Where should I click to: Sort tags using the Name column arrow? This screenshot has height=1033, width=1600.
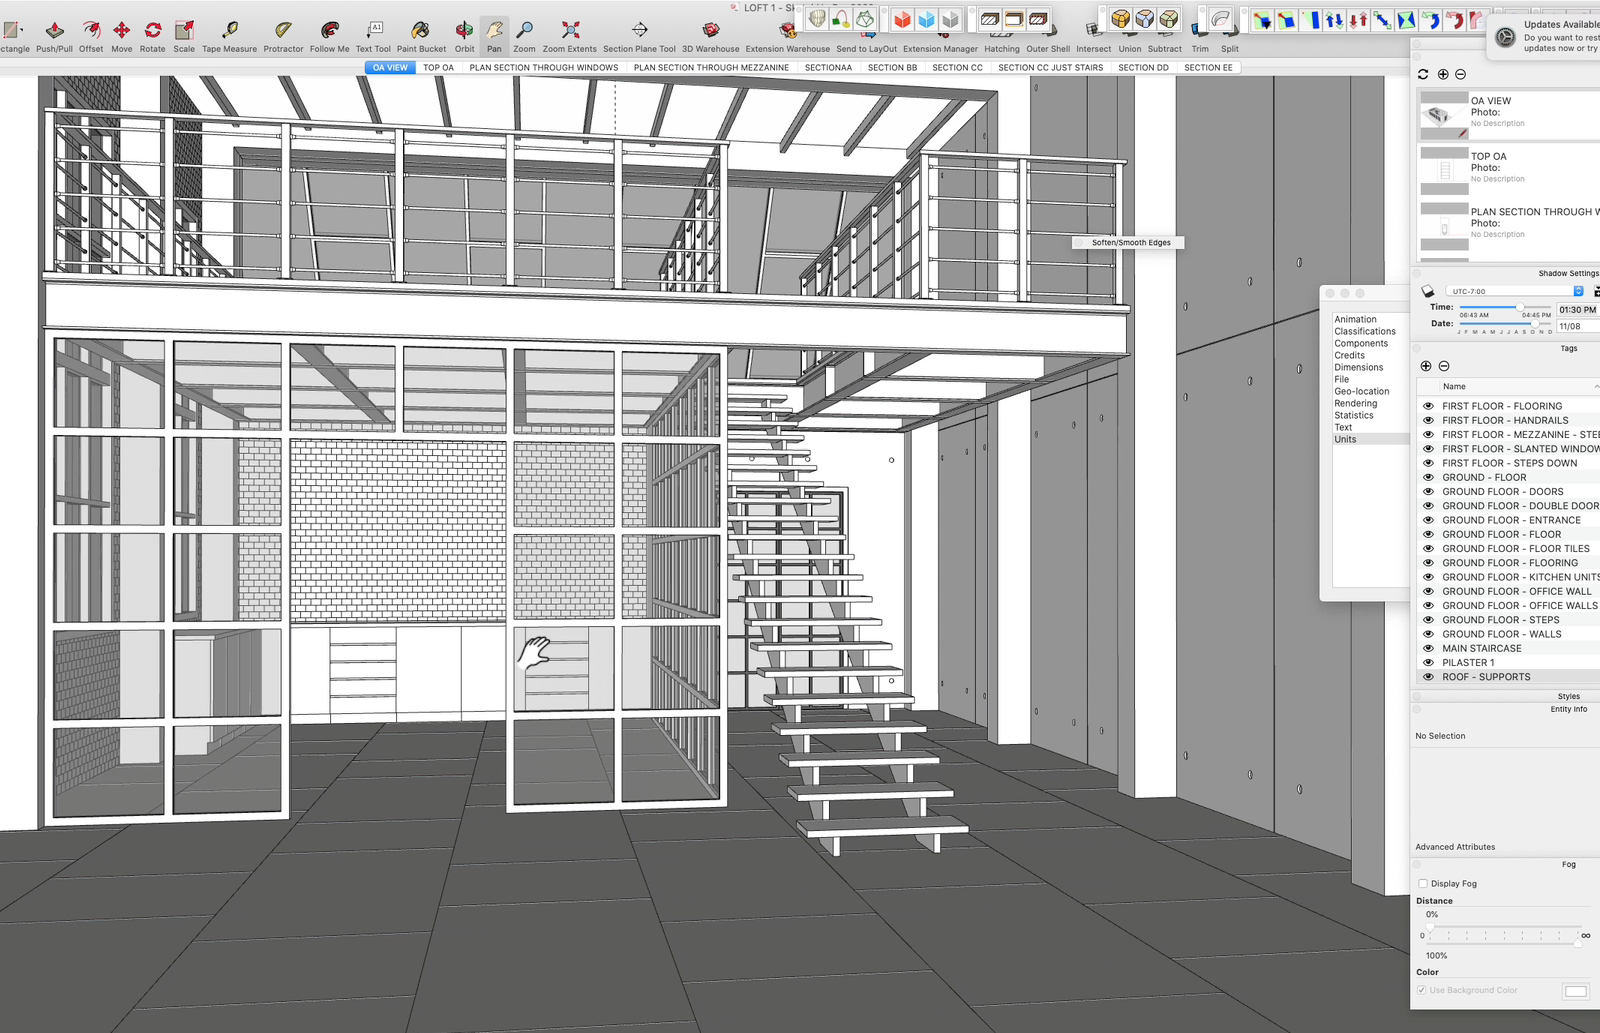coord(1596,386)
